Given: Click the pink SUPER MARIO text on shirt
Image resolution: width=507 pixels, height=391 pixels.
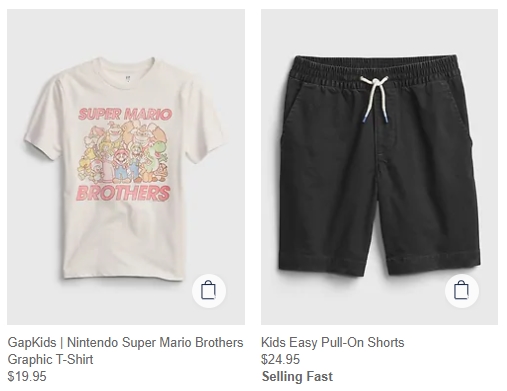Looking at the screenshot, I should coord(125,114).
